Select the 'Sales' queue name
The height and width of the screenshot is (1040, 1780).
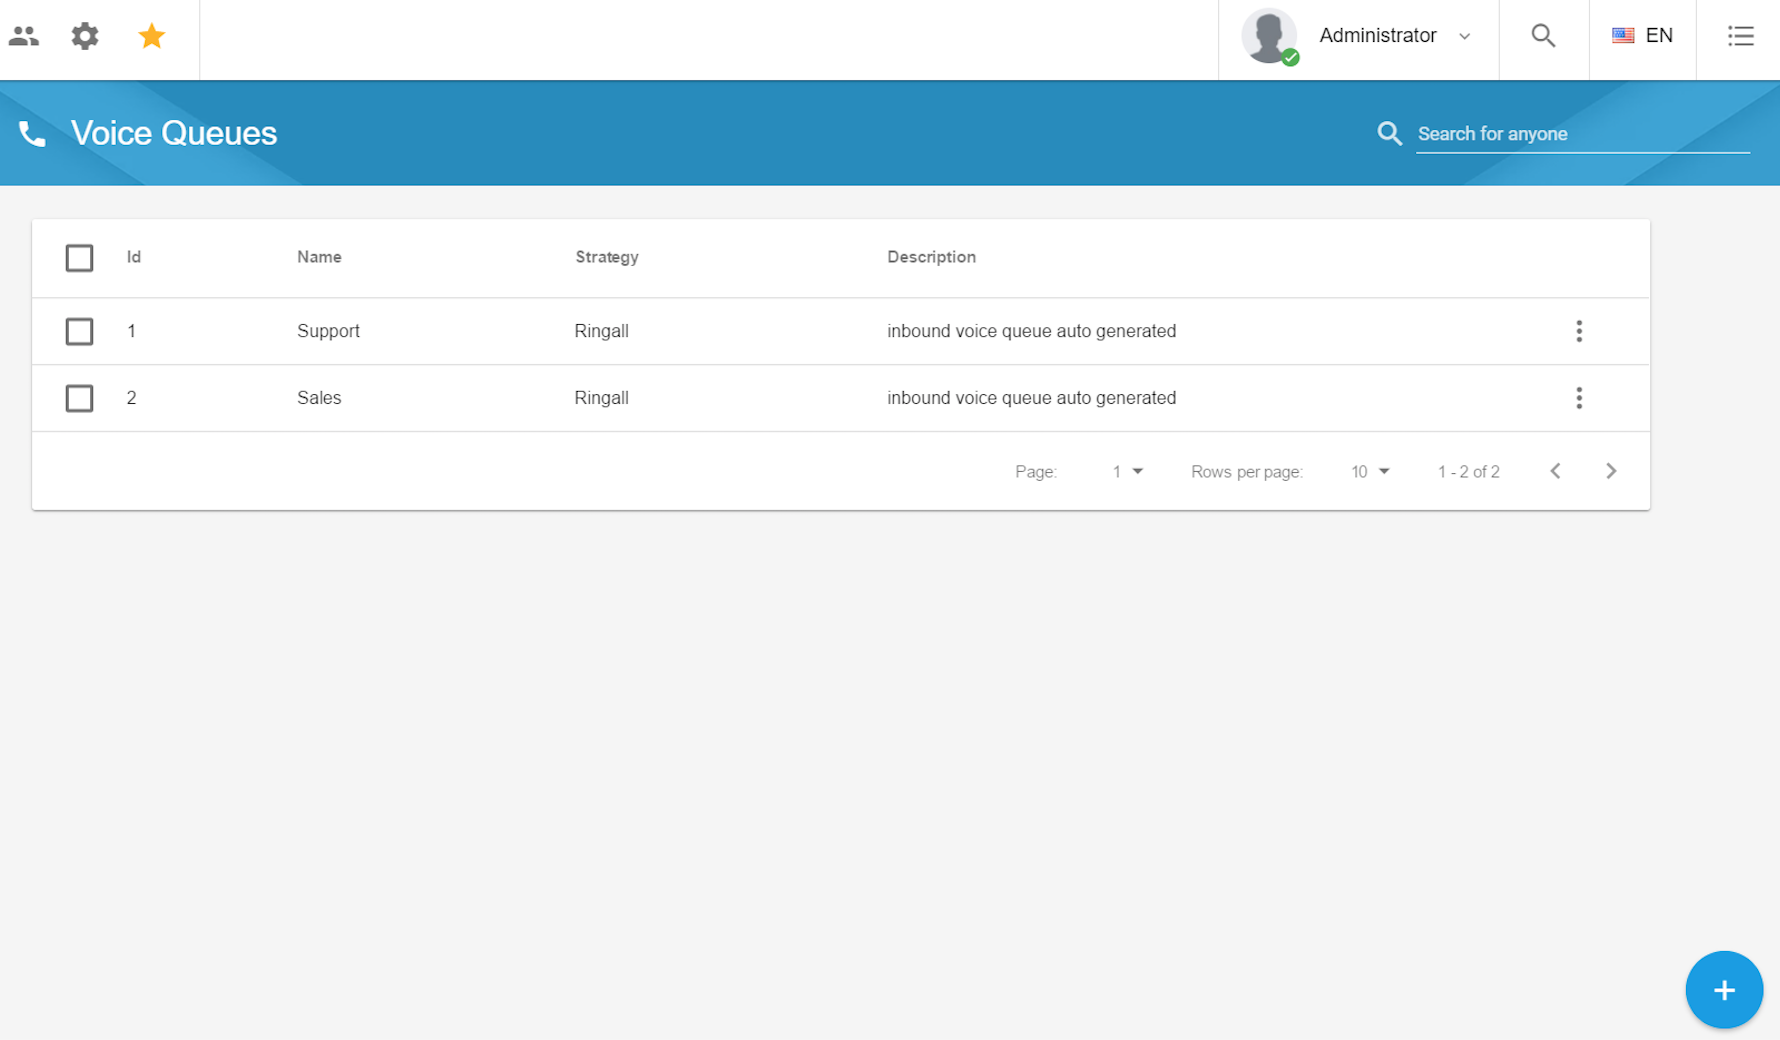click(319, 398)
